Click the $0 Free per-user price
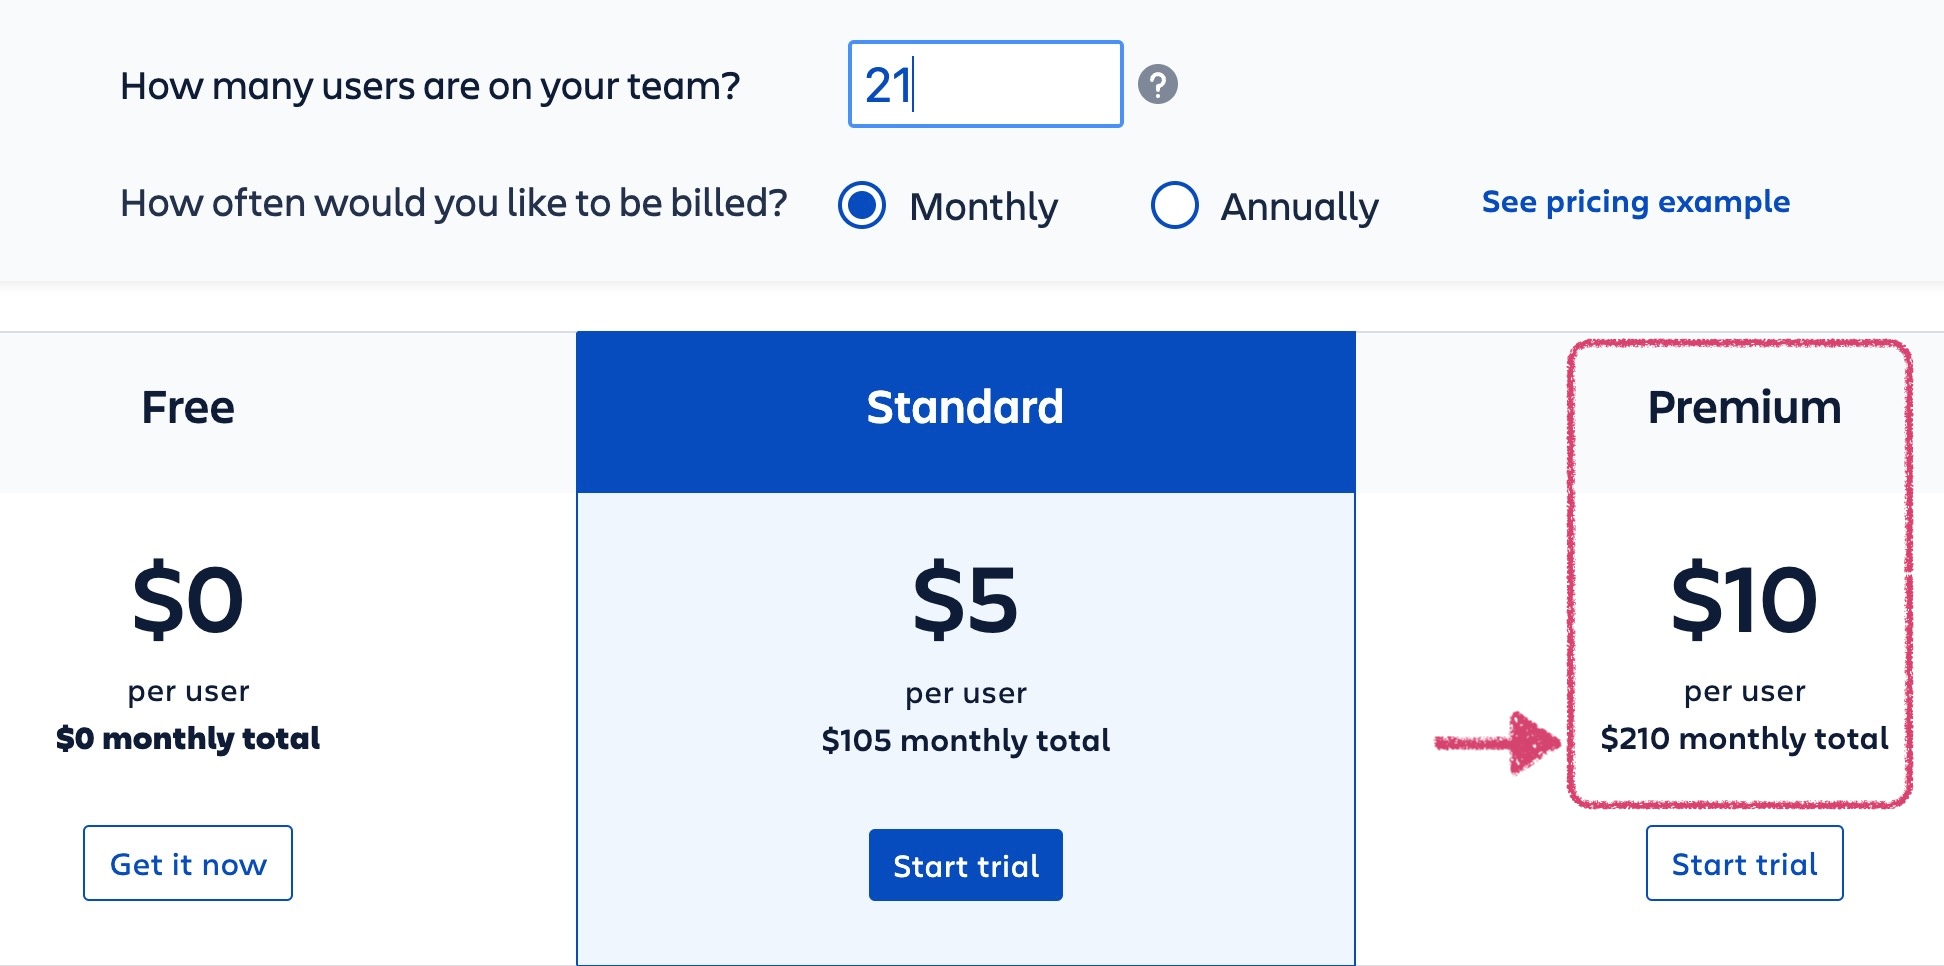Image resolution: width=1944 pixels, height=966 pixels. (188, 600)
